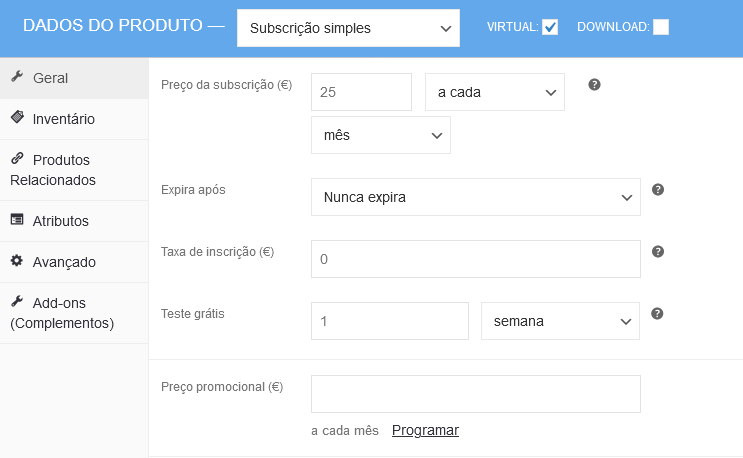Click the 'a cada mês' text below promo price
Viewport: 743px width, 458px height.
pos(345,431)
